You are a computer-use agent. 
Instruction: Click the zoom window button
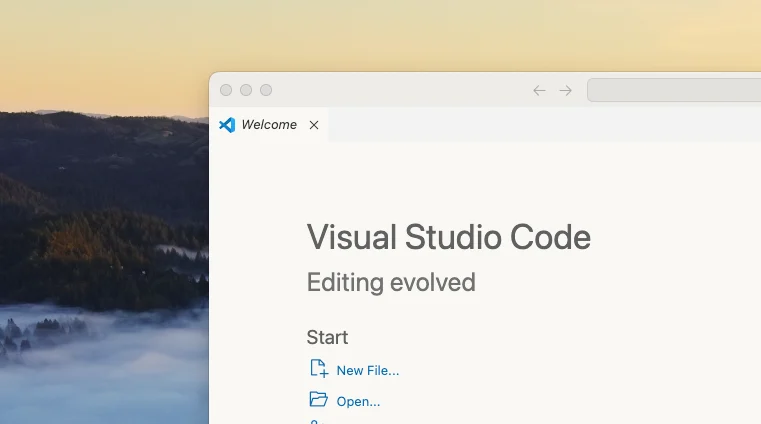tap(266, 90)
